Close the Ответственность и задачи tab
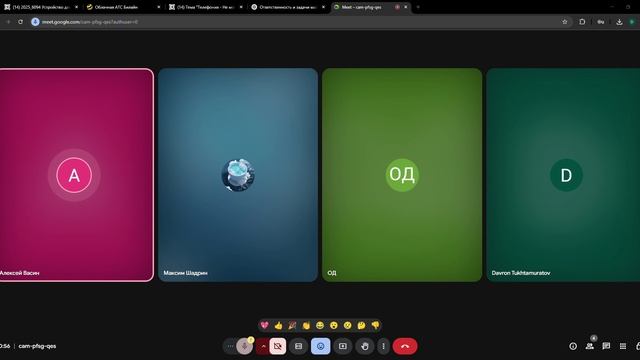The image size is (640, 360). (x=323, y=7)
